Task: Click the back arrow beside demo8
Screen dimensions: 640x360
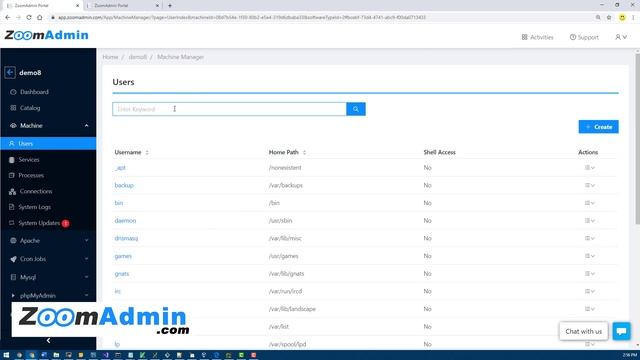Action: tap(10, 73)
